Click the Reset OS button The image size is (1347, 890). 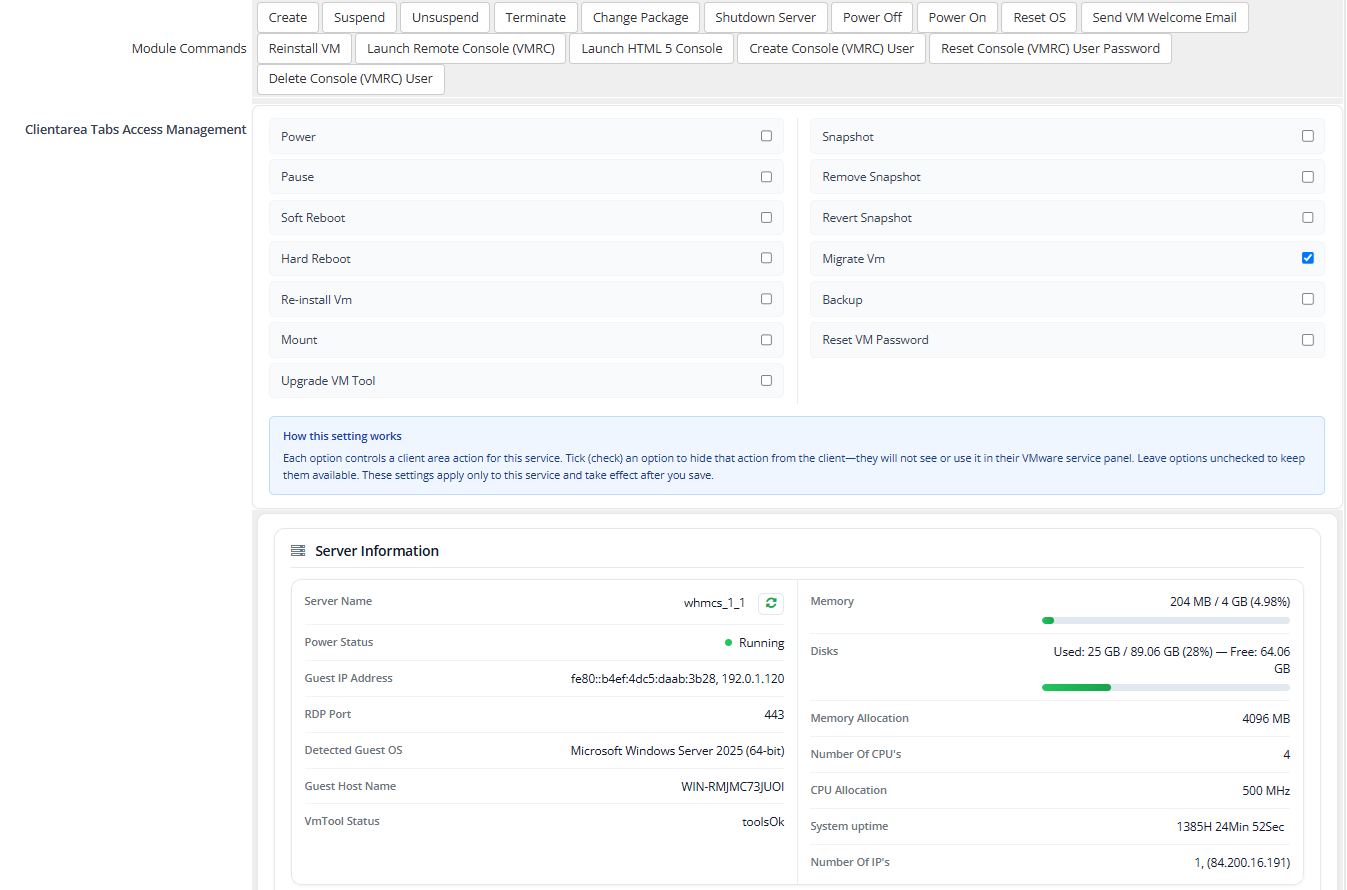(x=1039, y=18)
